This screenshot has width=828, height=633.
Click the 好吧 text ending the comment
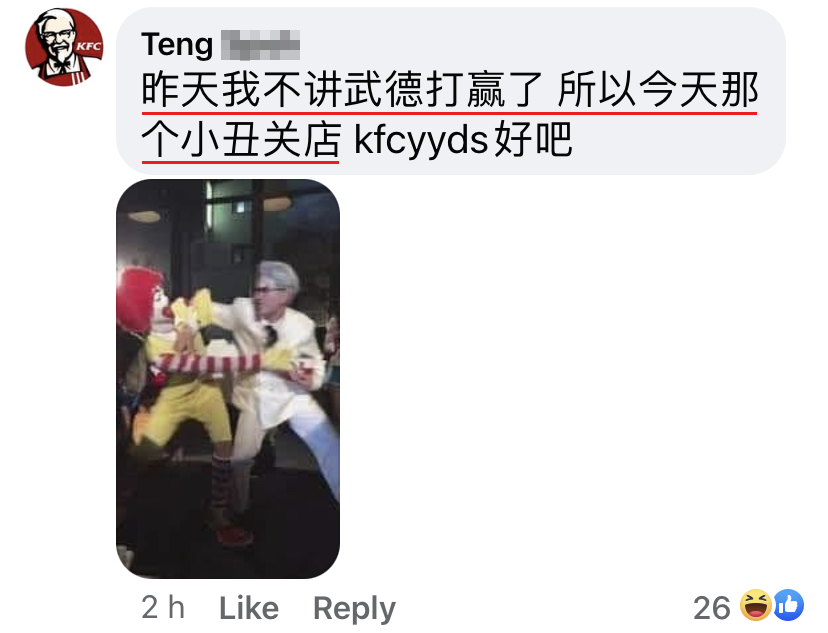[x=533, y=139]
